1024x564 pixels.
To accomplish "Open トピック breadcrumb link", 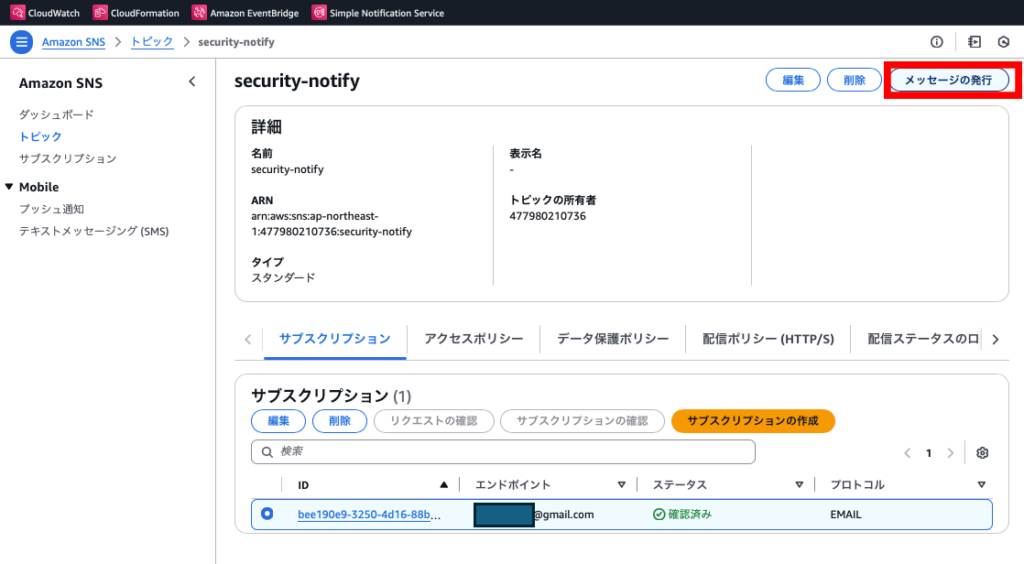I will coord(152,42).
